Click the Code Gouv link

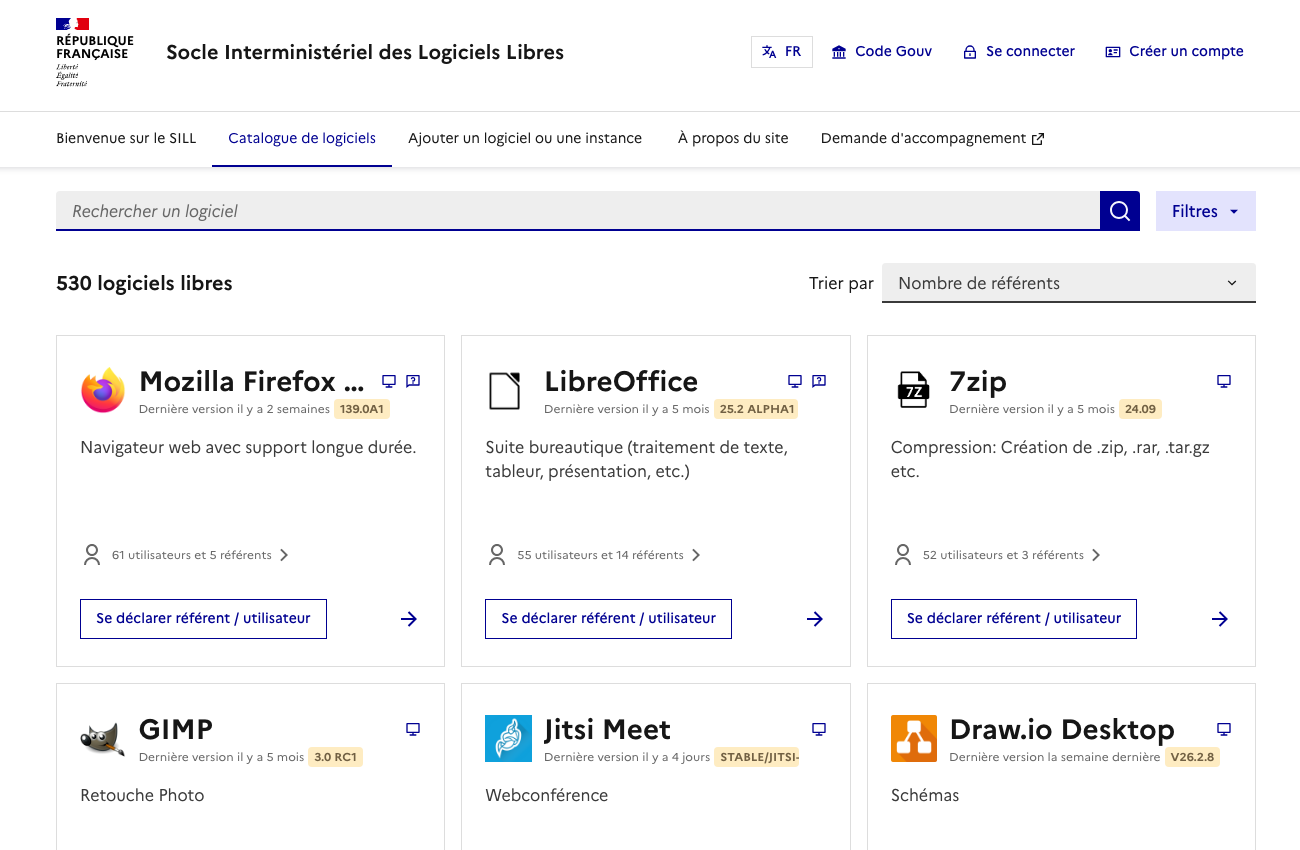(x=882, y=52)
